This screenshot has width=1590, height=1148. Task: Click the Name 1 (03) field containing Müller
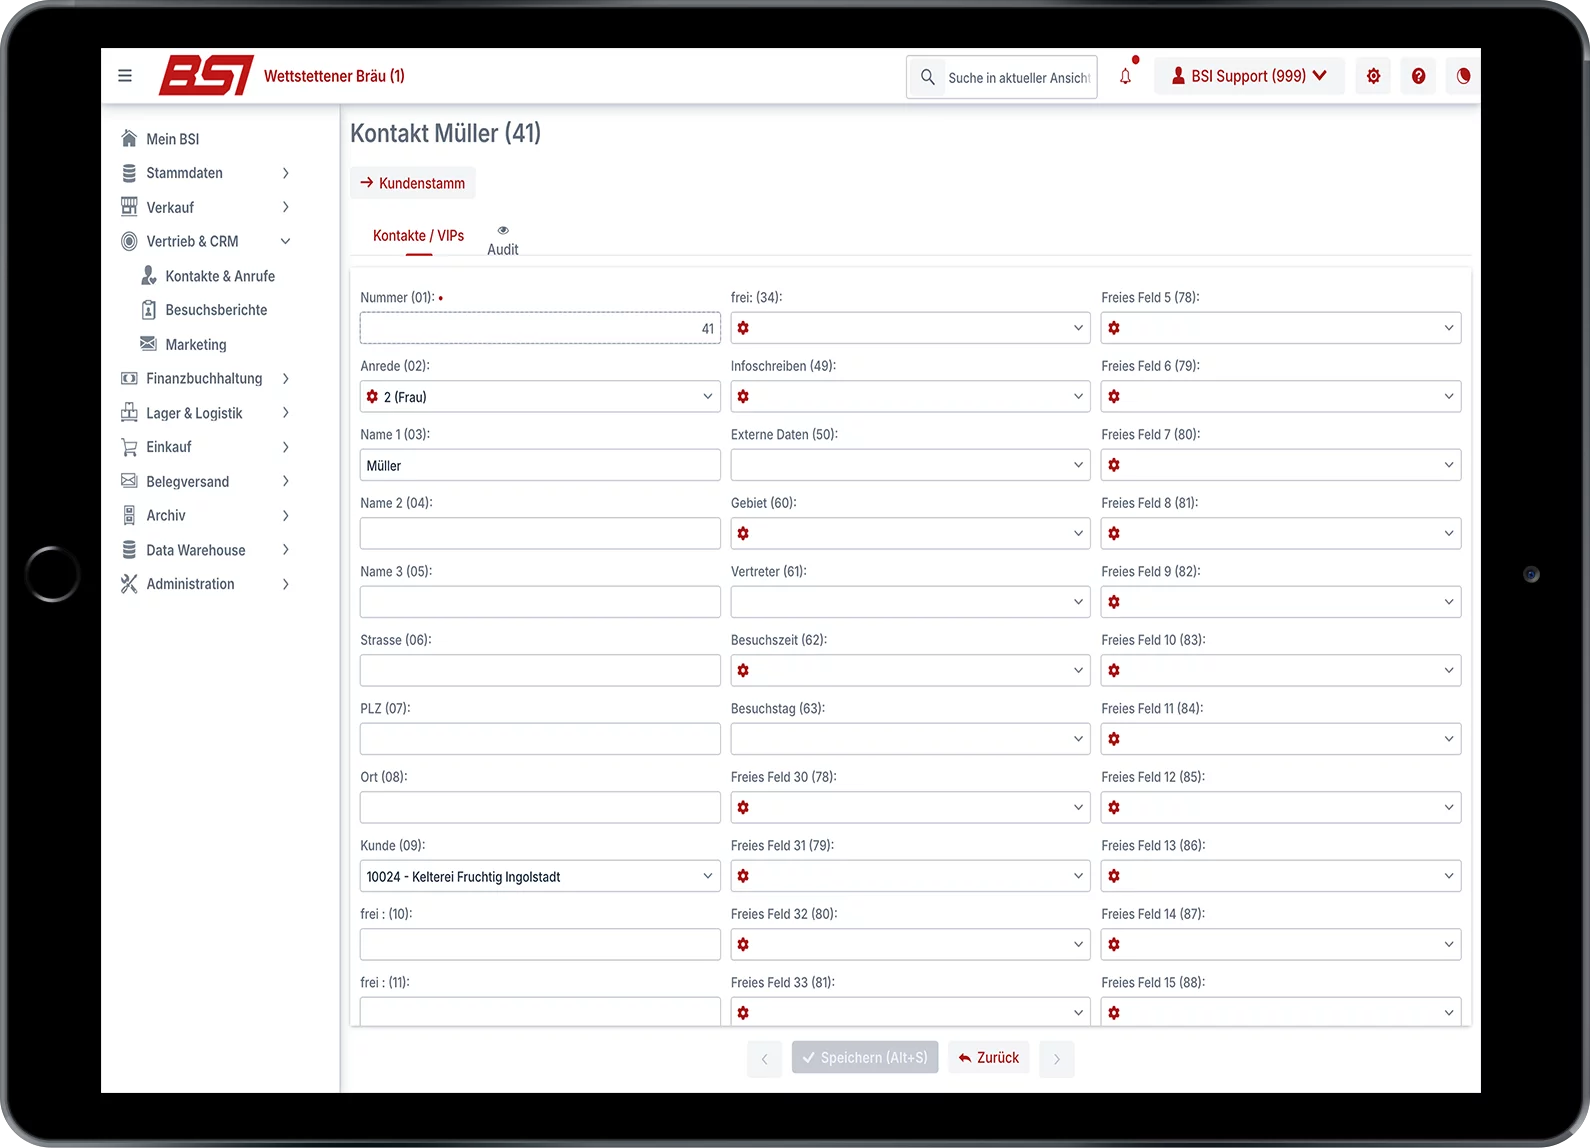point(540,465)
